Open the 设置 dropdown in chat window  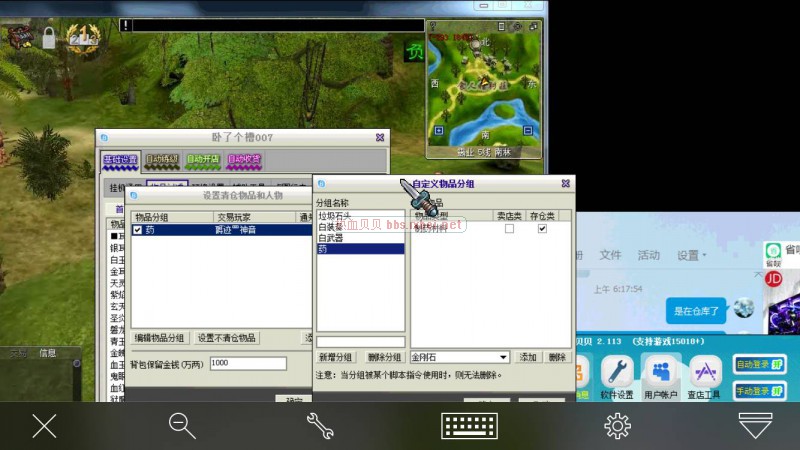pos(692,255)
